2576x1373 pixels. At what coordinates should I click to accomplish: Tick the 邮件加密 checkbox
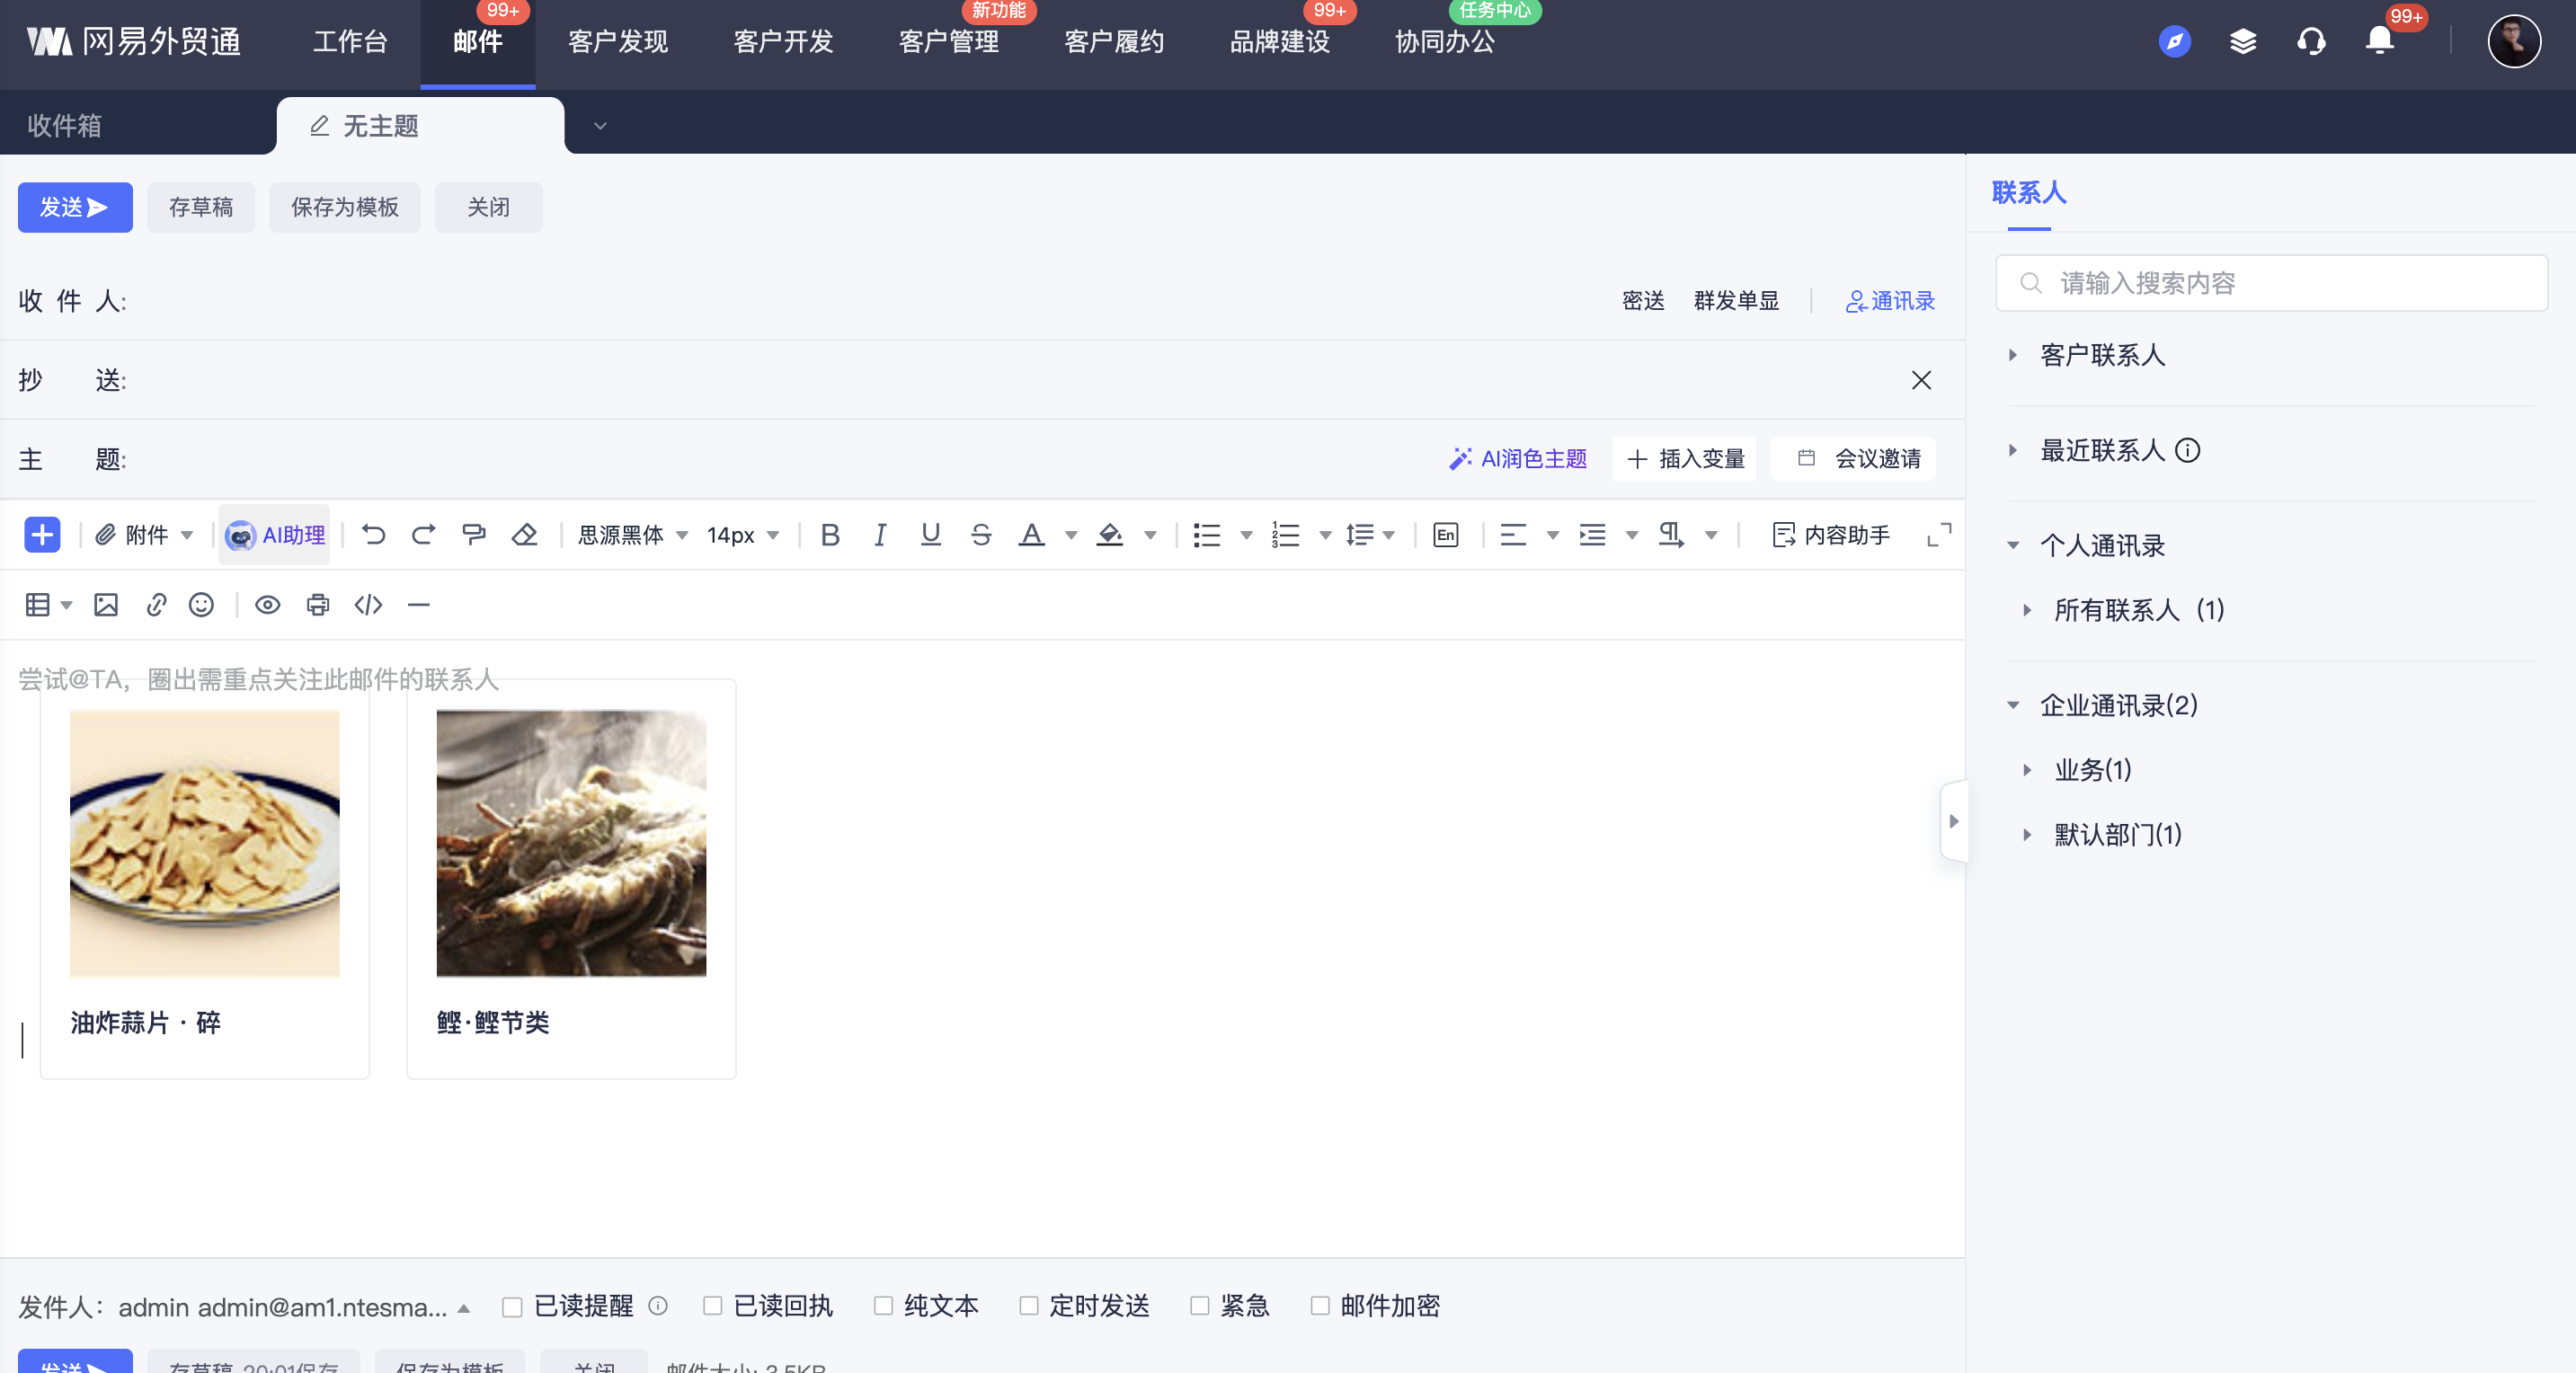[1320, 1306]
